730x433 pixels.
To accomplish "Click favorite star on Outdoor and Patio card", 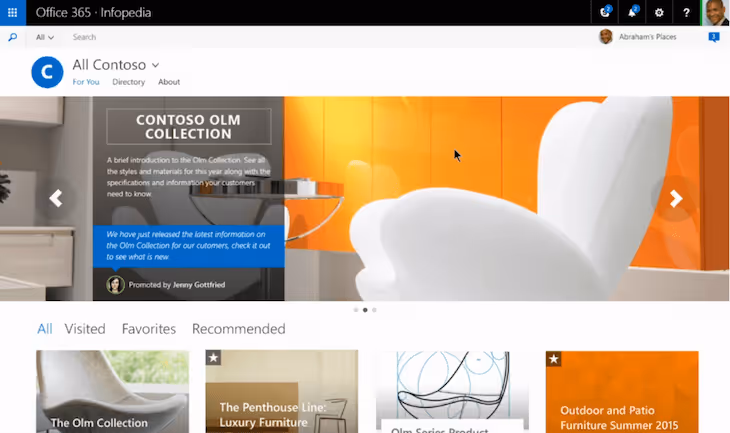I will (554, 359).
